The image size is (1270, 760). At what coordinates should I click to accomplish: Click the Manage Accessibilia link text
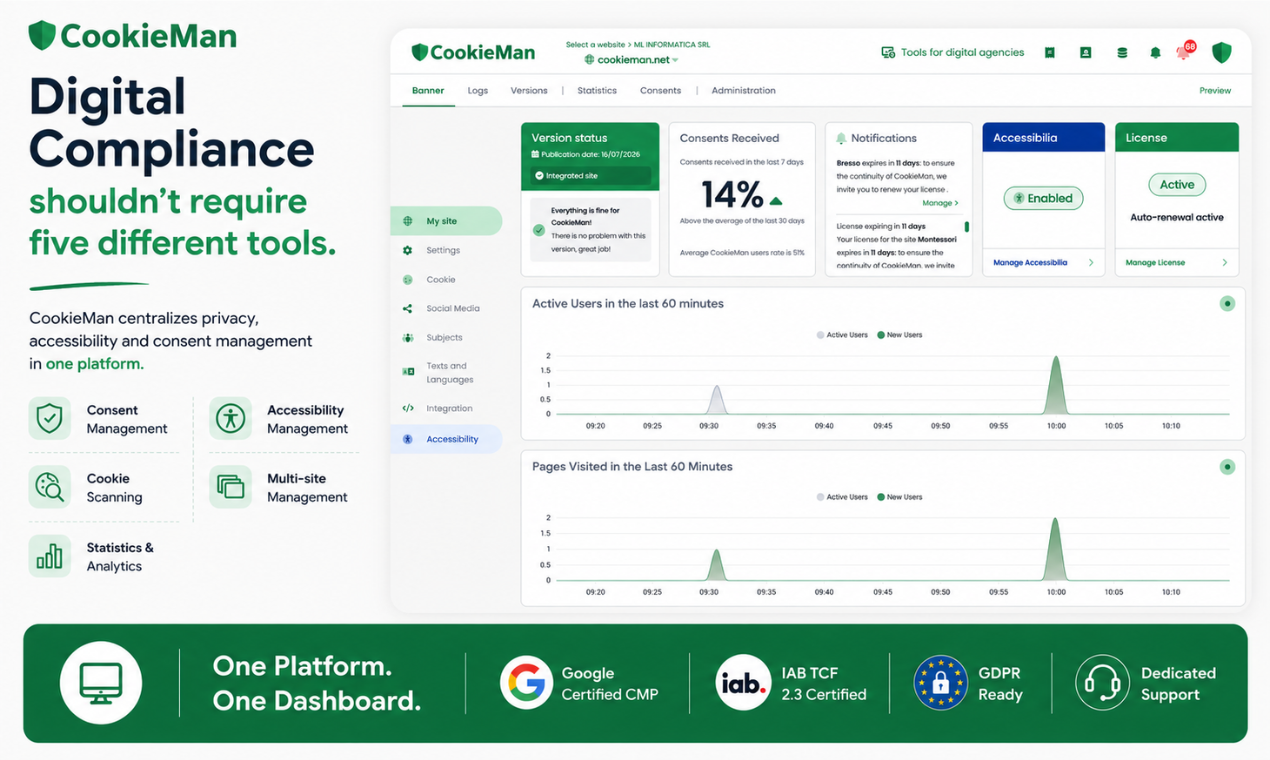click(1030, 263)
